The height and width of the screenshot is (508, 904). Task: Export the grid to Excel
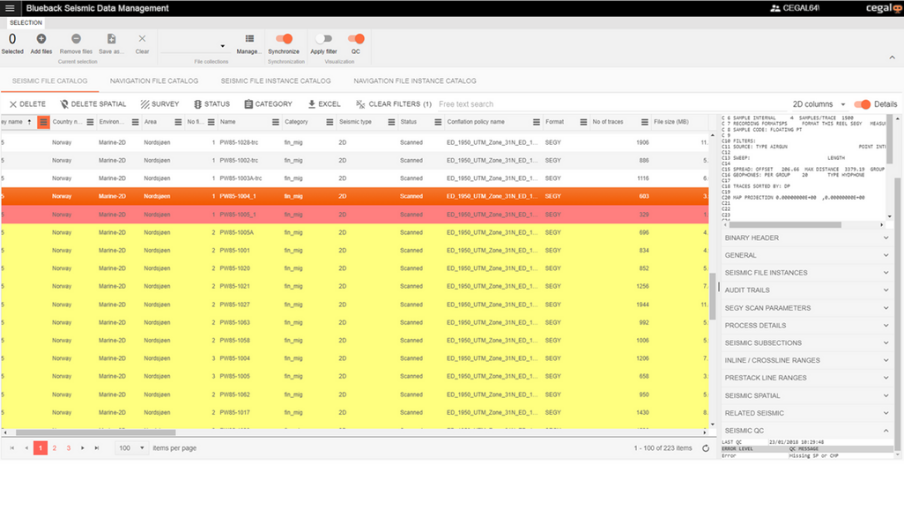pyautogui.click(x=324, y=104)
